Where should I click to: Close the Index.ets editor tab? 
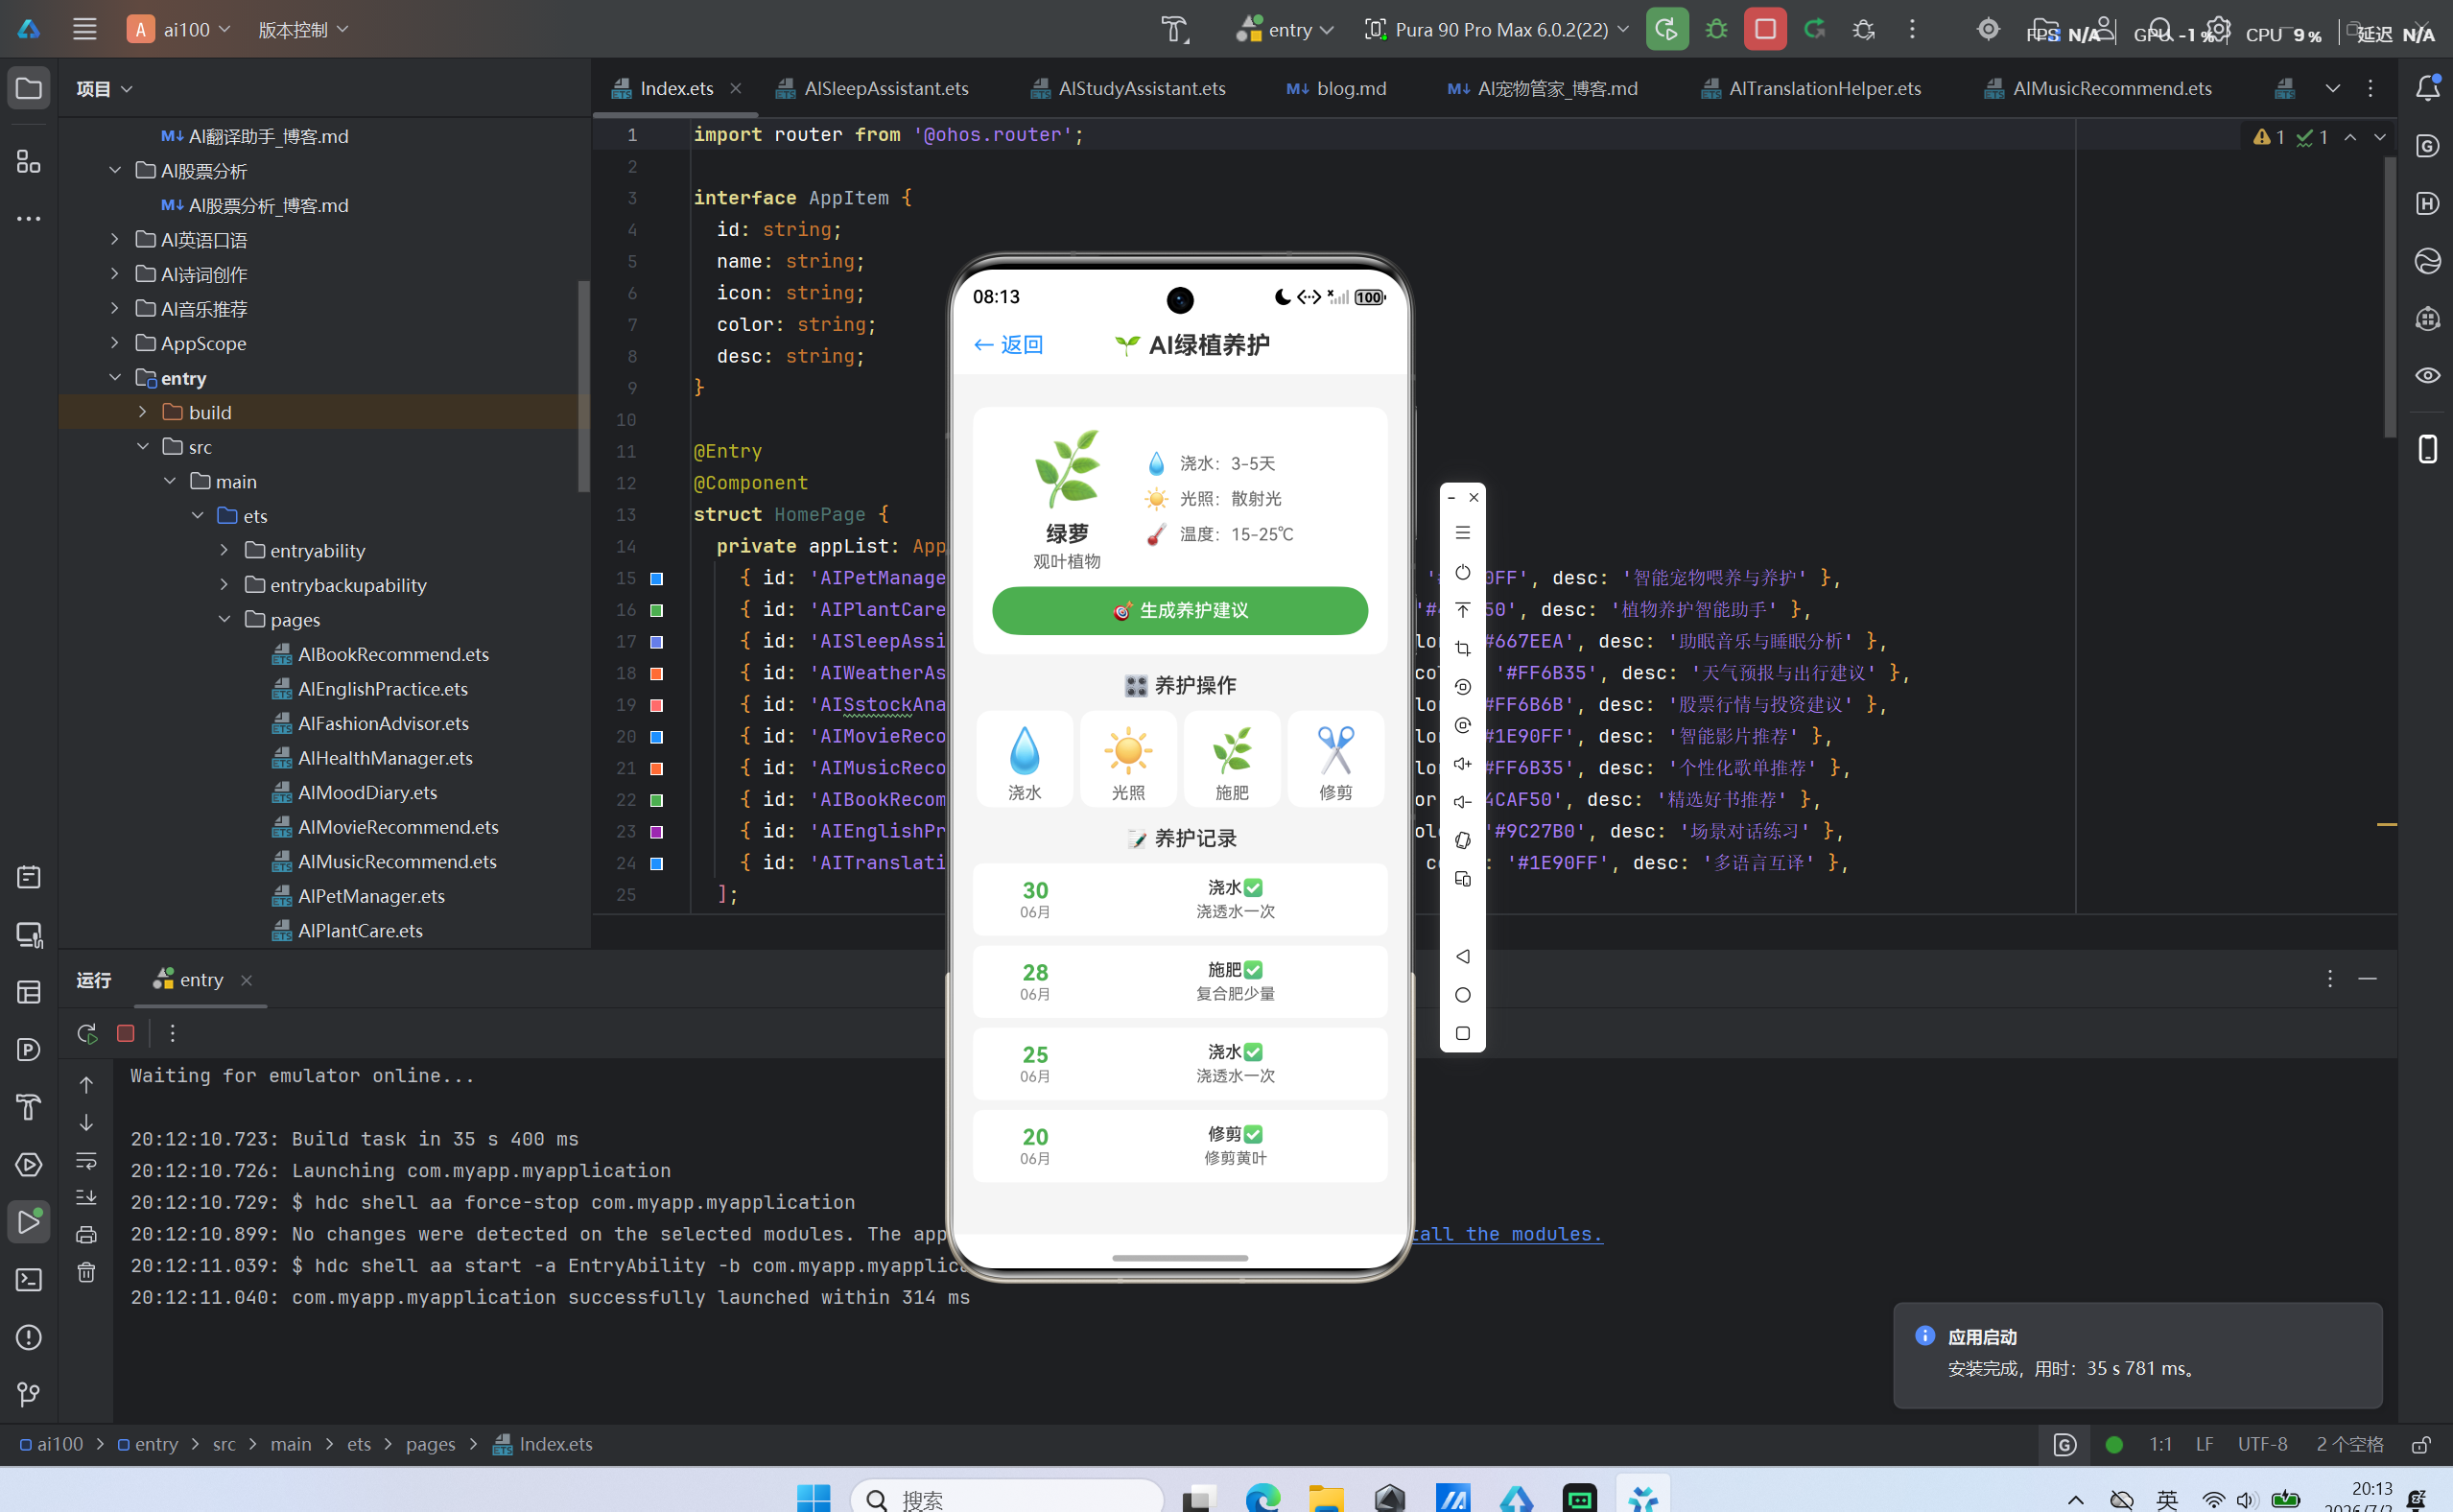tap(736, 88)
